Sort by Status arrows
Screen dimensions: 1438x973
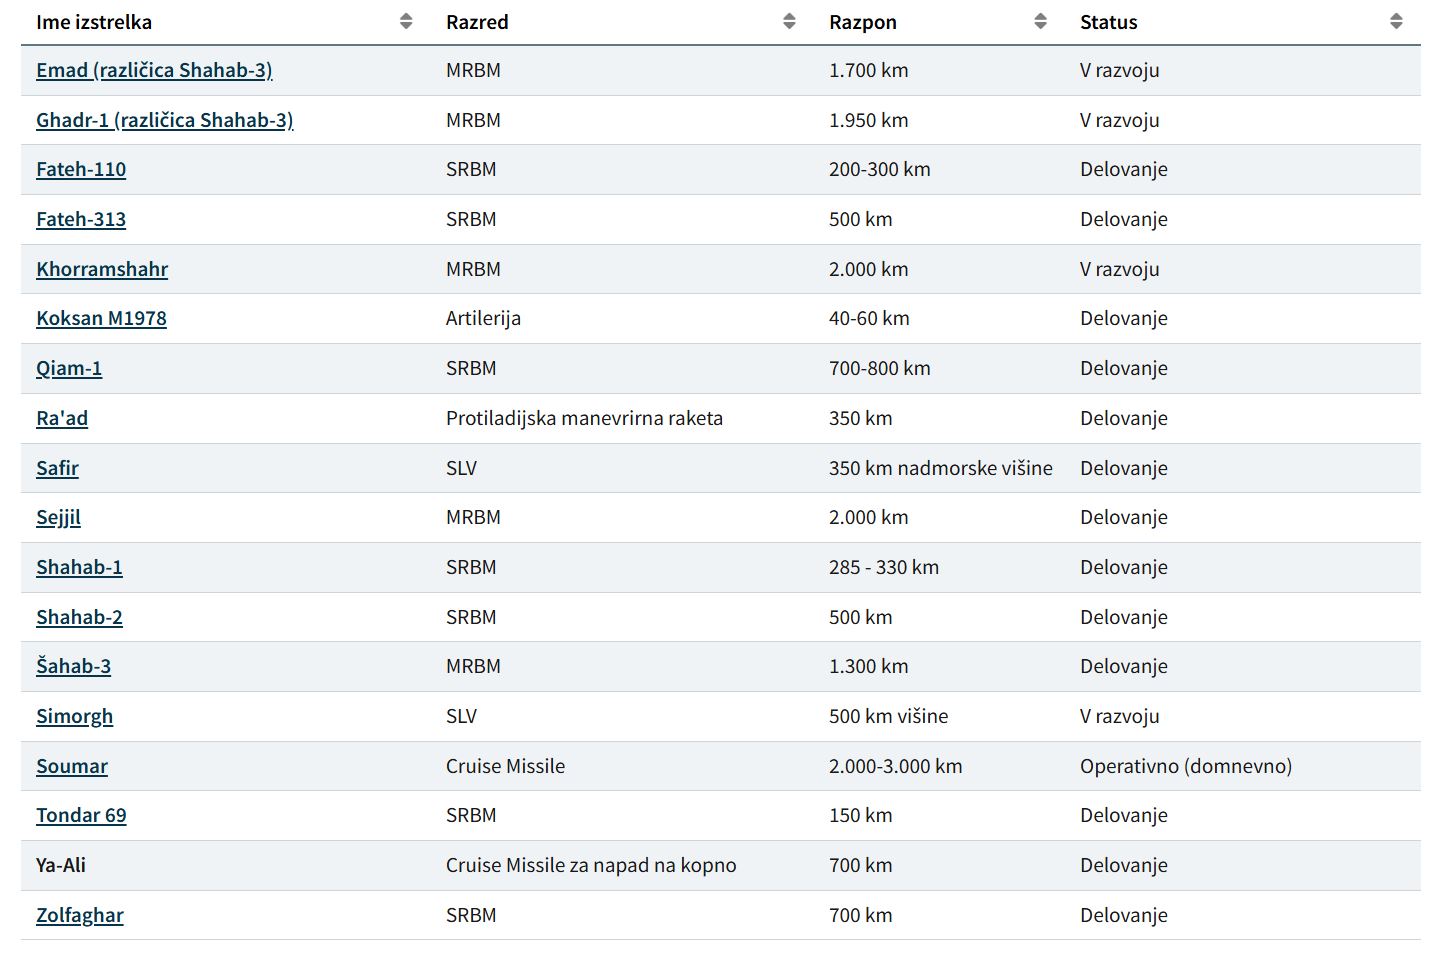(1396, 22)
